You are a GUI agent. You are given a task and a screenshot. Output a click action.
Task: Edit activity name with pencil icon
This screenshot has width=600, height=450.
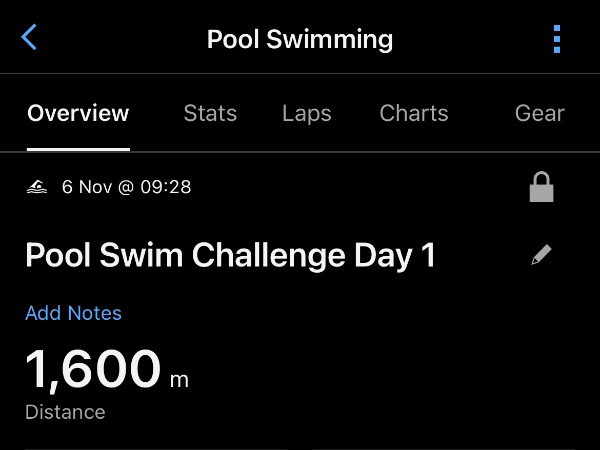pyautogui.click(x=541, y=255)
